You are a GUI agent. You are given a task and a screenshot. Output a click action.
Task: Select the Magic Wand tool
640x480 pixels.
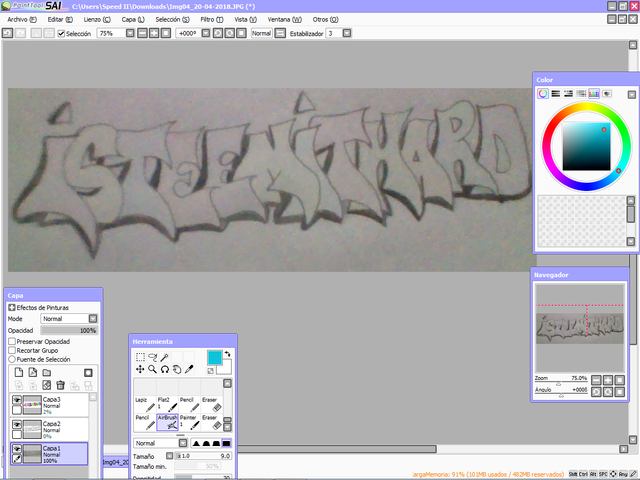click(164, 358)
